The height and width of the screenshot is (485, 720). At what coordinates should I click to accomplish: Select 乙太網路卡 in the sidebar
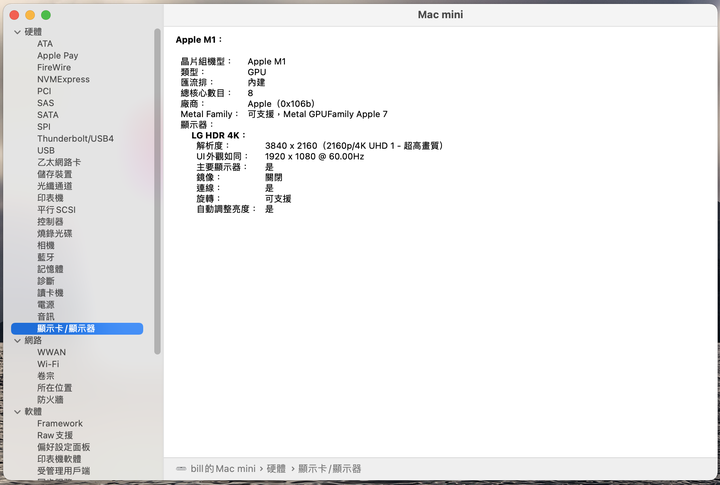point(59,163)
